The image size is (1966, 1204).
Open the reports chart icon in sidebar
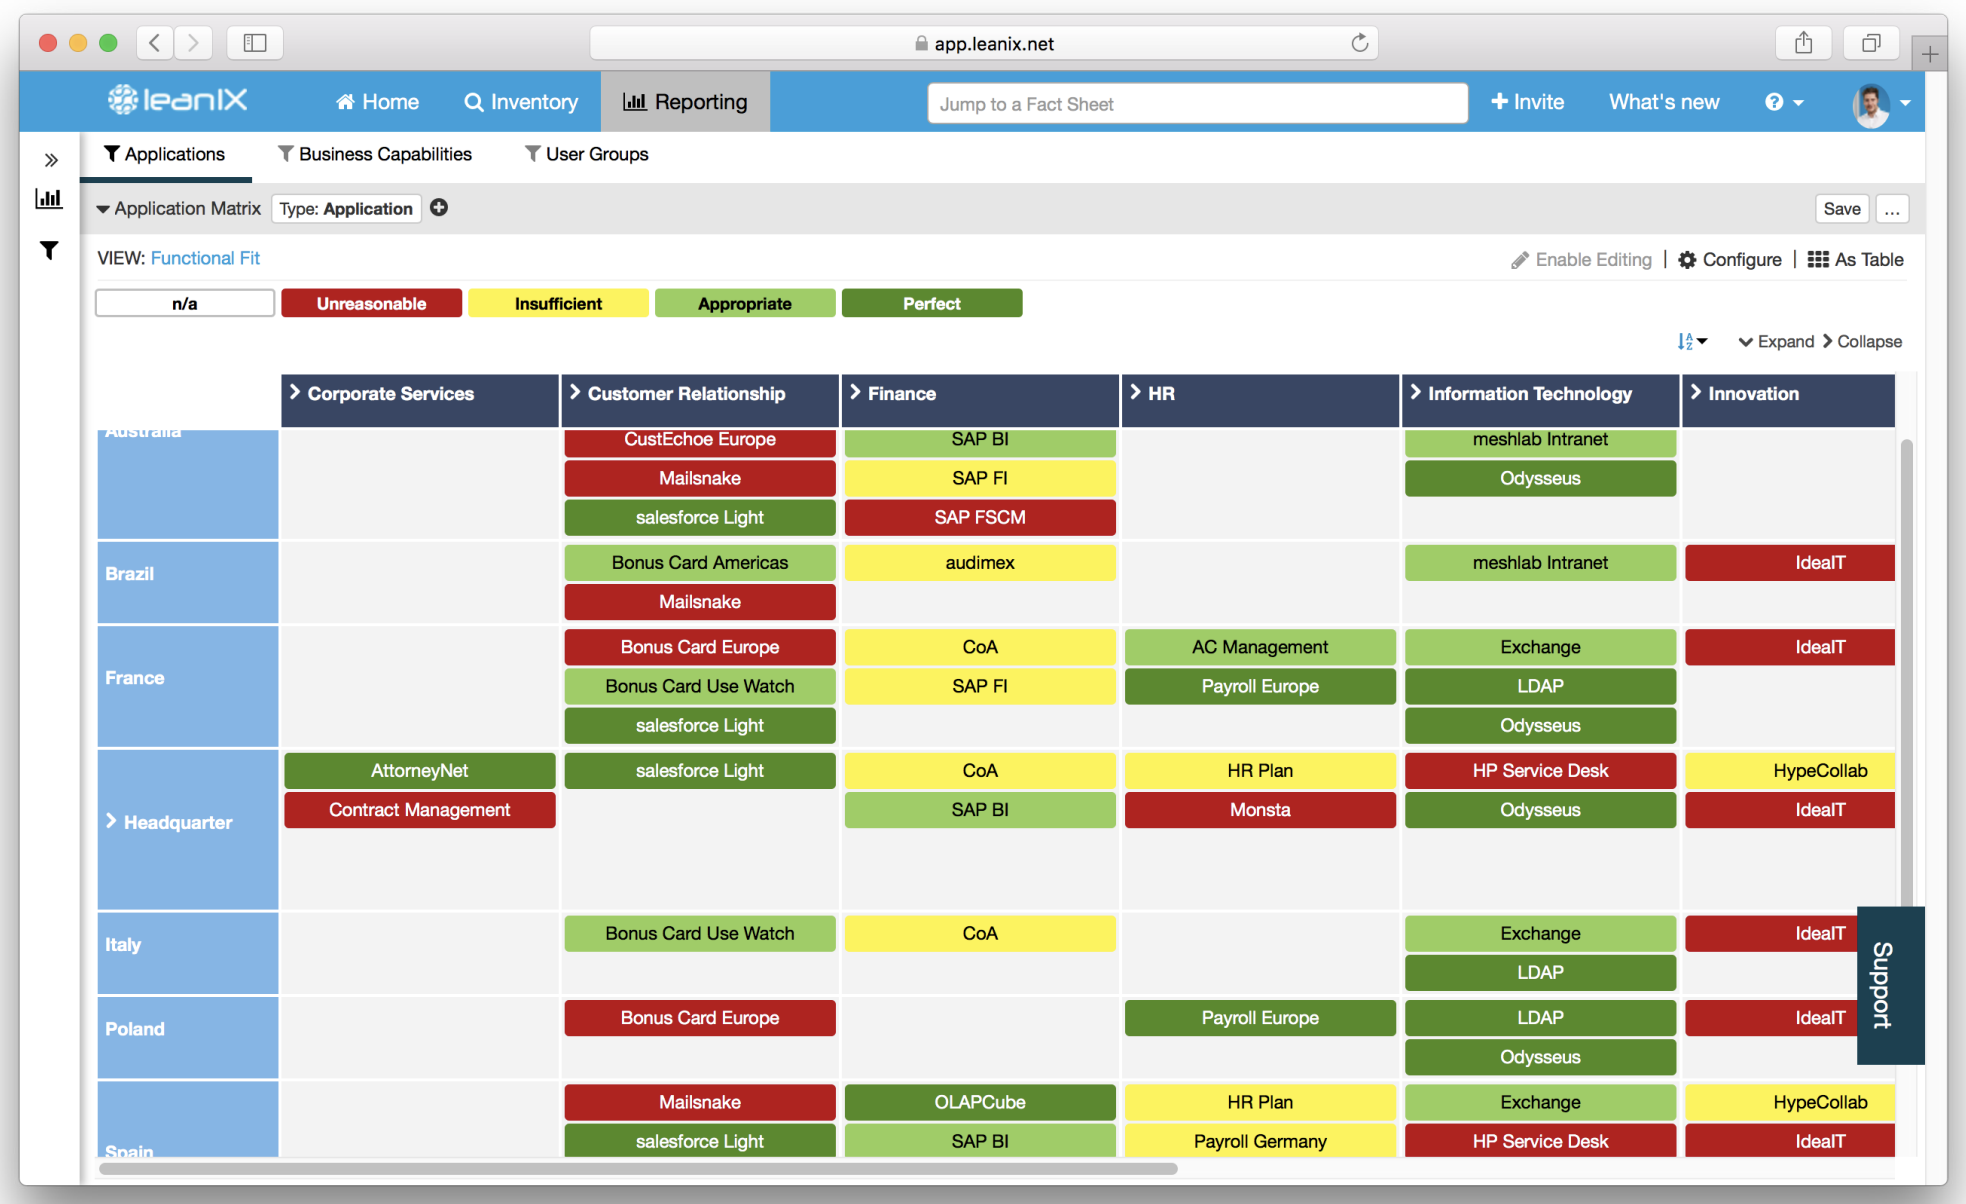point(49,198)
